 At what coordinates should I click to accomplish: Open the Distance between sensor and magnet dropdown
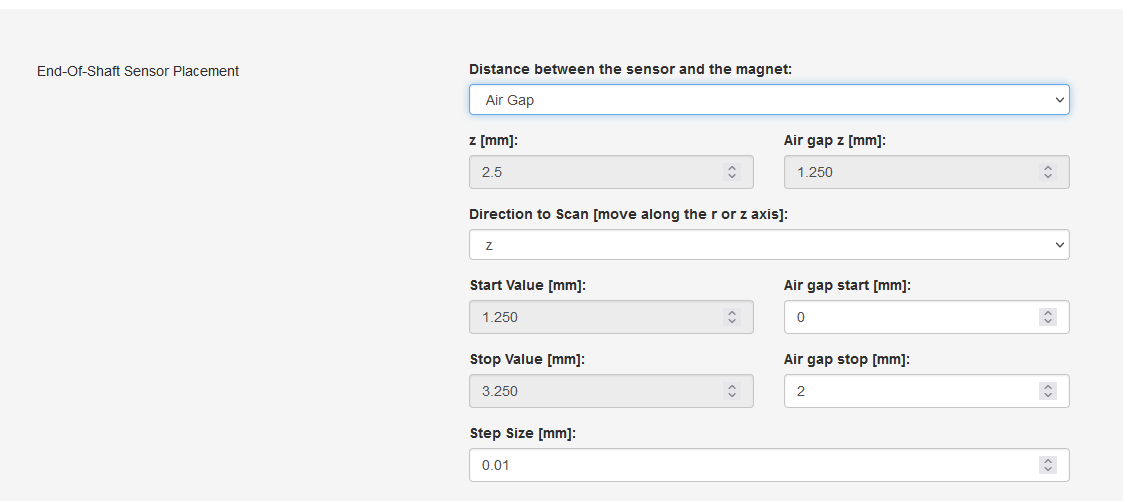(x=769, y=99)
